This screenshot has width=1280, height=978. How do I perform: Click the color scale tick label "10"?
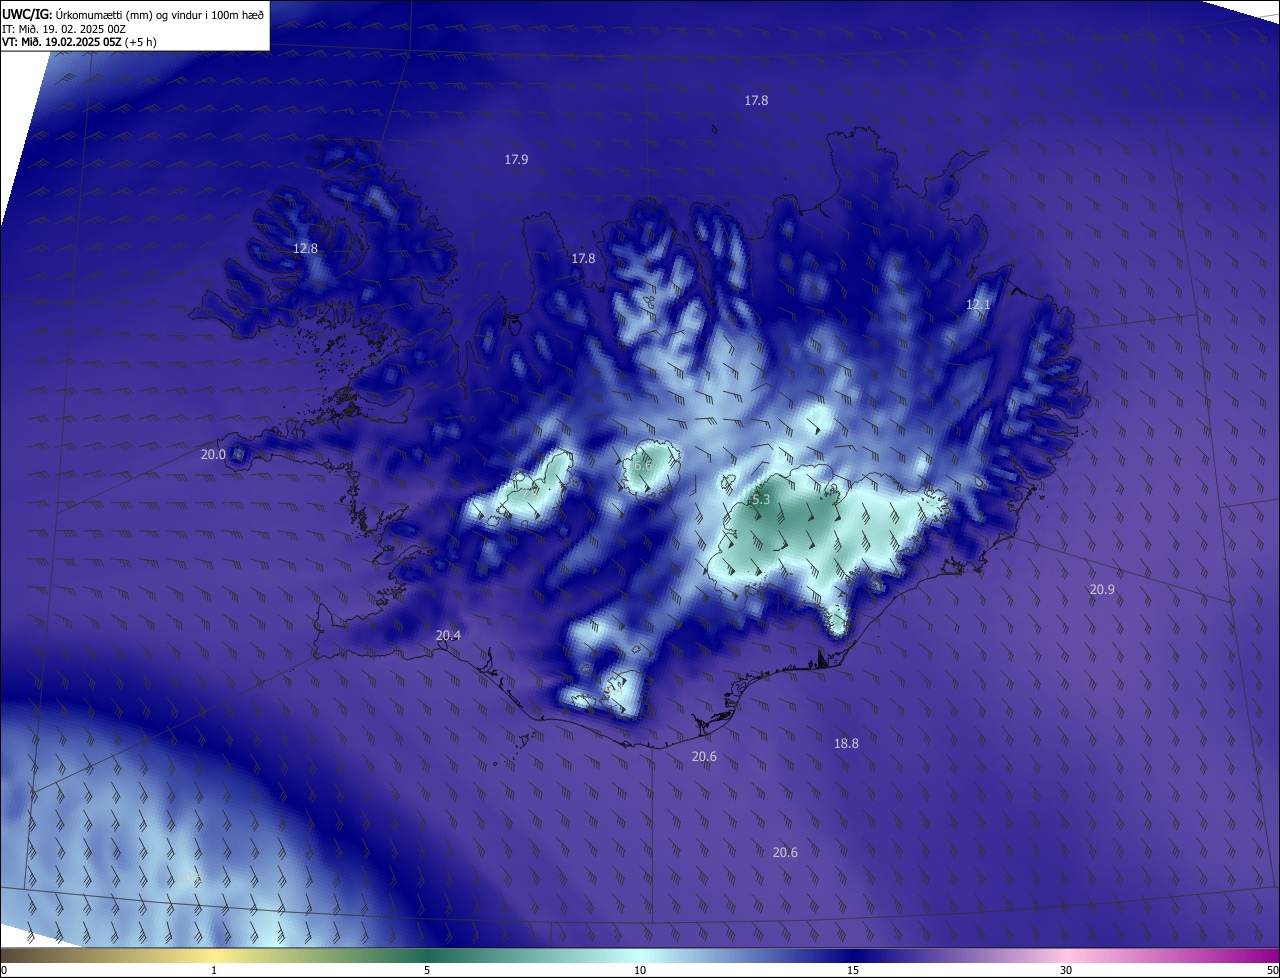pos(640,970)
